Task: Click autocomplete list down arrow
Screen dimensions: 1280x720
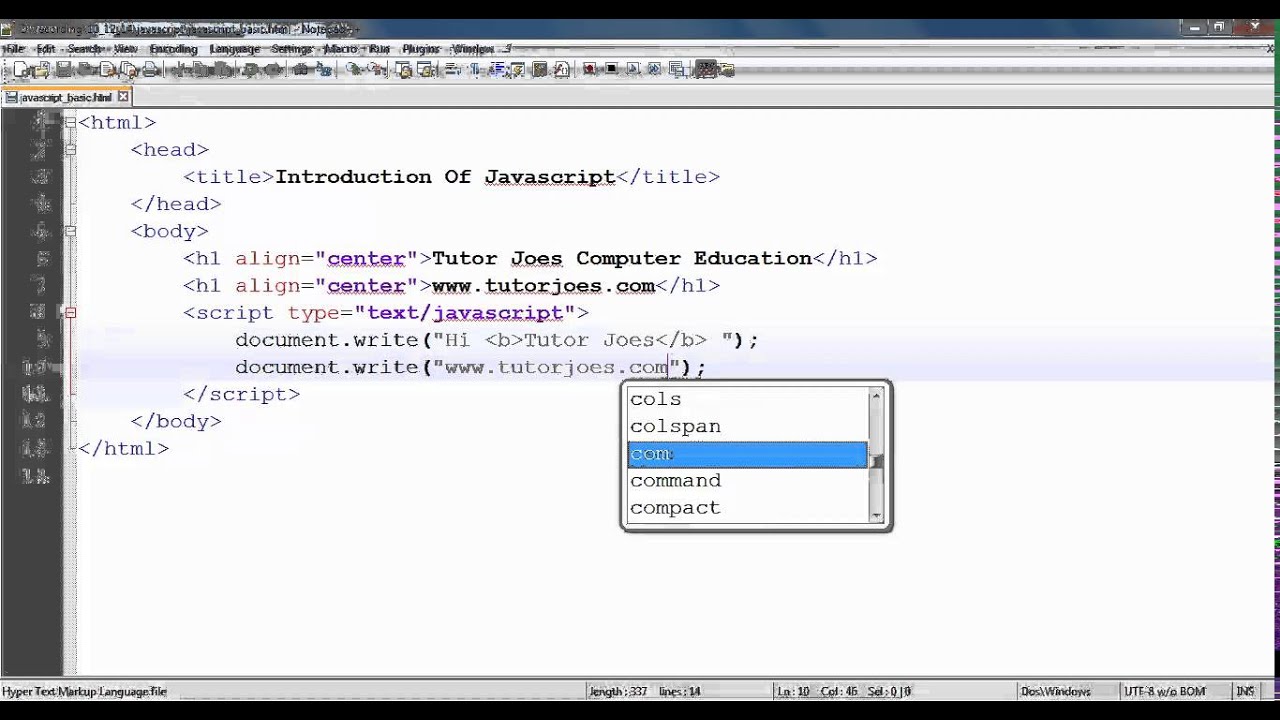Action: click(x=877, y=515)
